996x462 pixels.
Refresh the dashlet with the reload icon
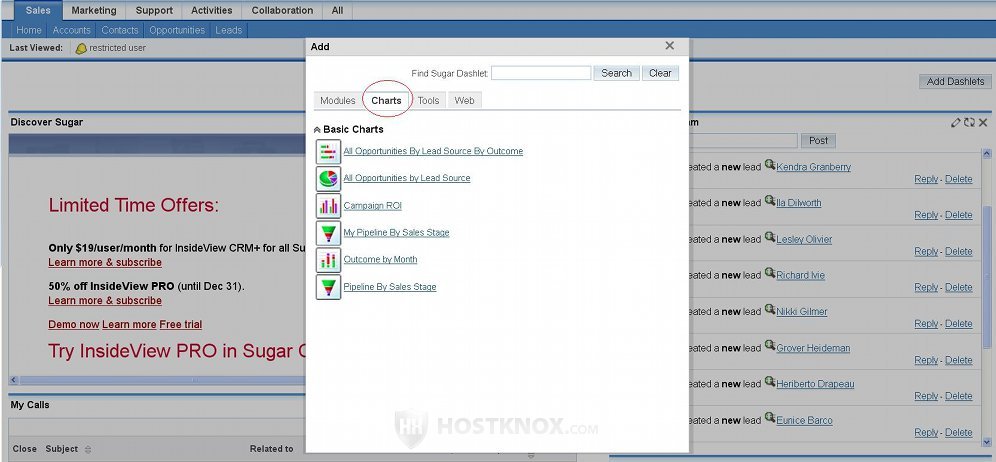tap(969, 123)
